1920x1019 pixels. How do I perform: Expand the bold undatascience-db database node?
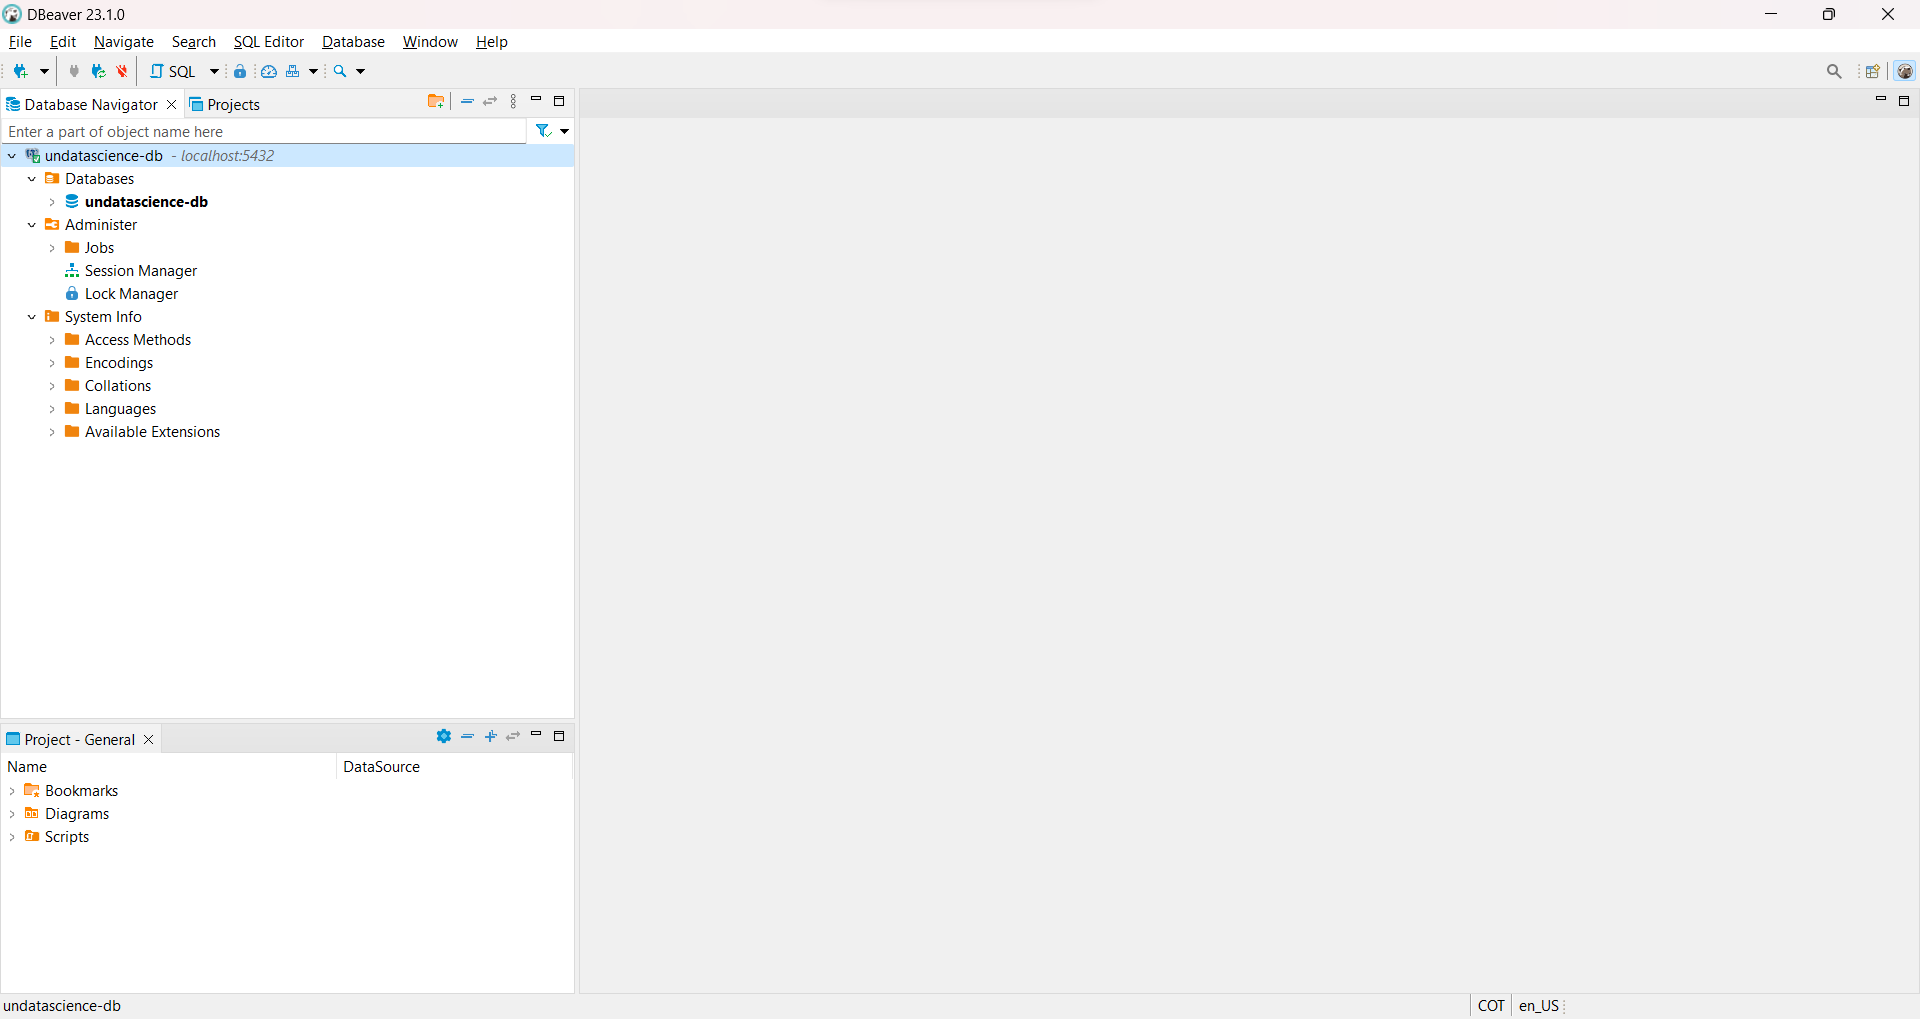click(x=52, y=202)
